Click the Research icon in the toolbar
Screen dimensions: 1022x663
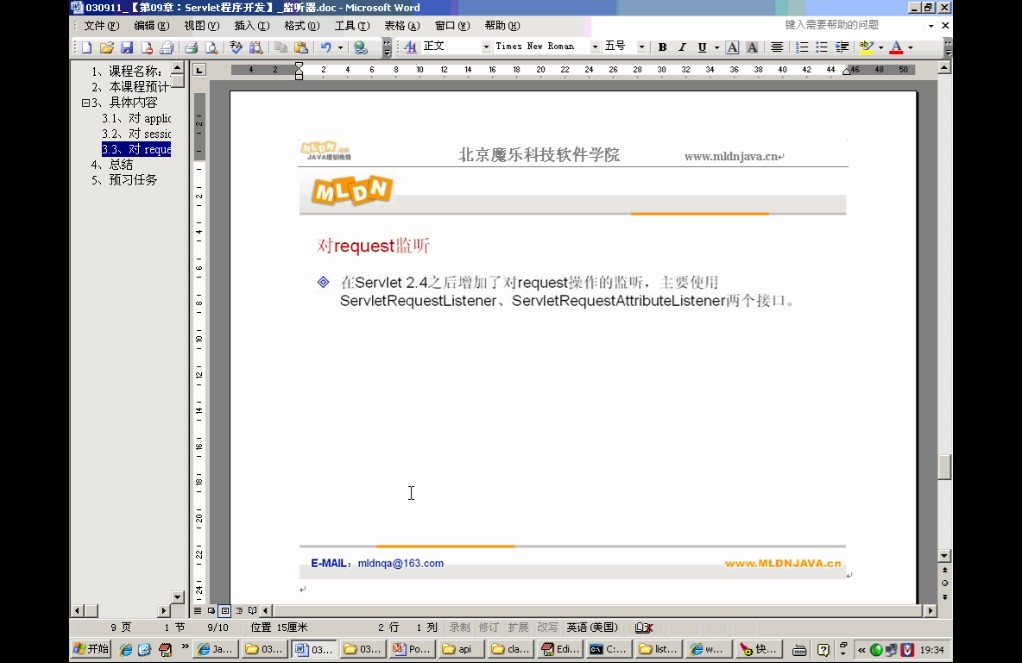(x=256, y=47)
